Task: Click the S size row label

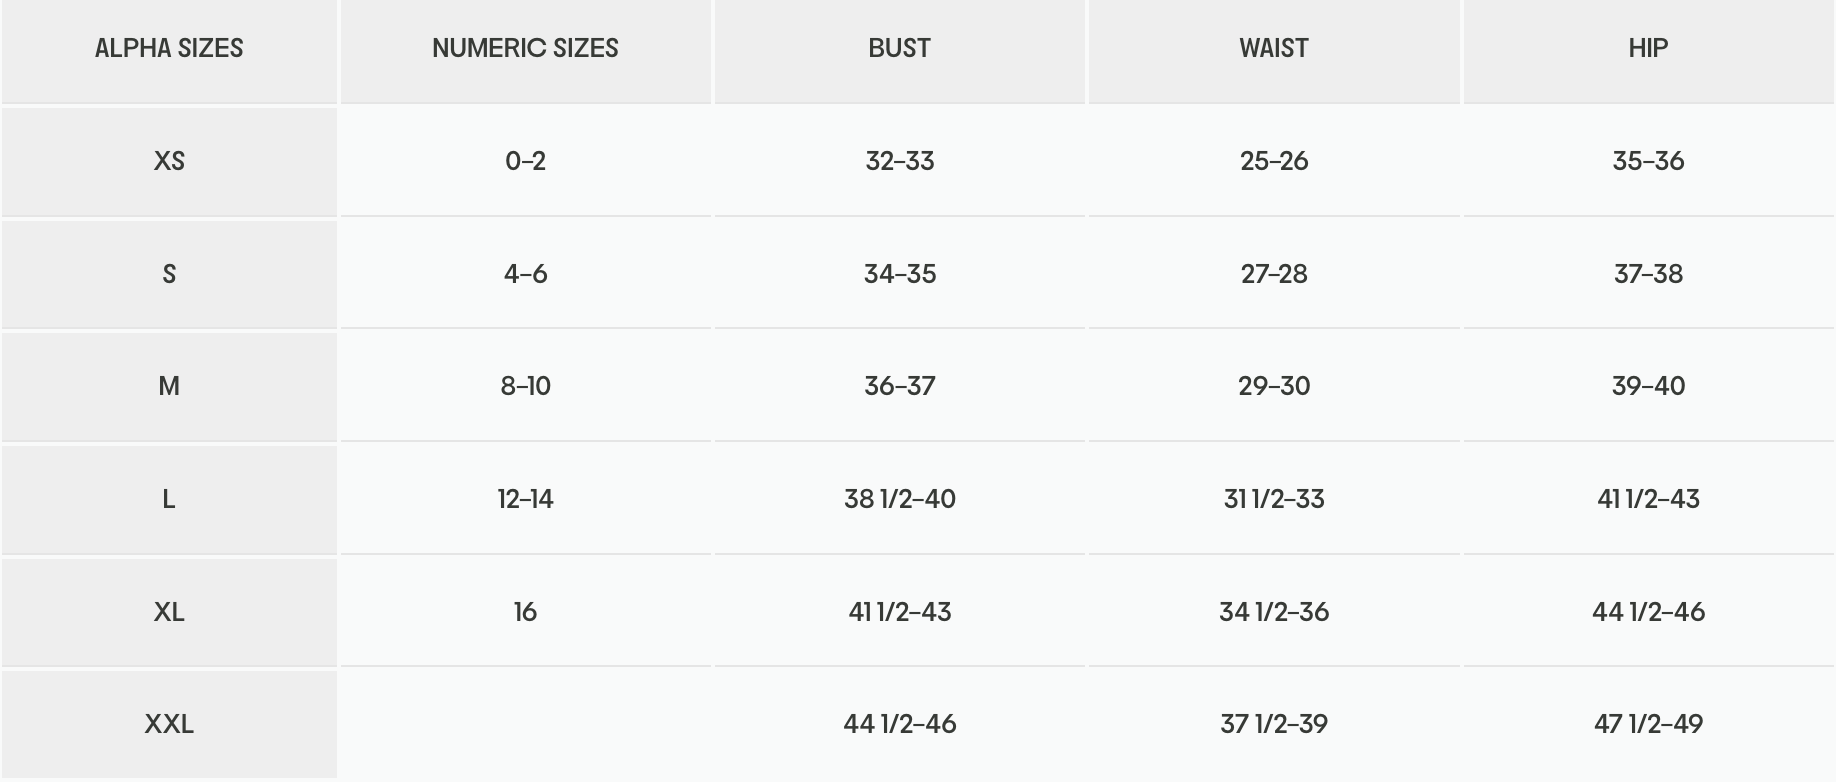Action: click(x=169, y=274)
